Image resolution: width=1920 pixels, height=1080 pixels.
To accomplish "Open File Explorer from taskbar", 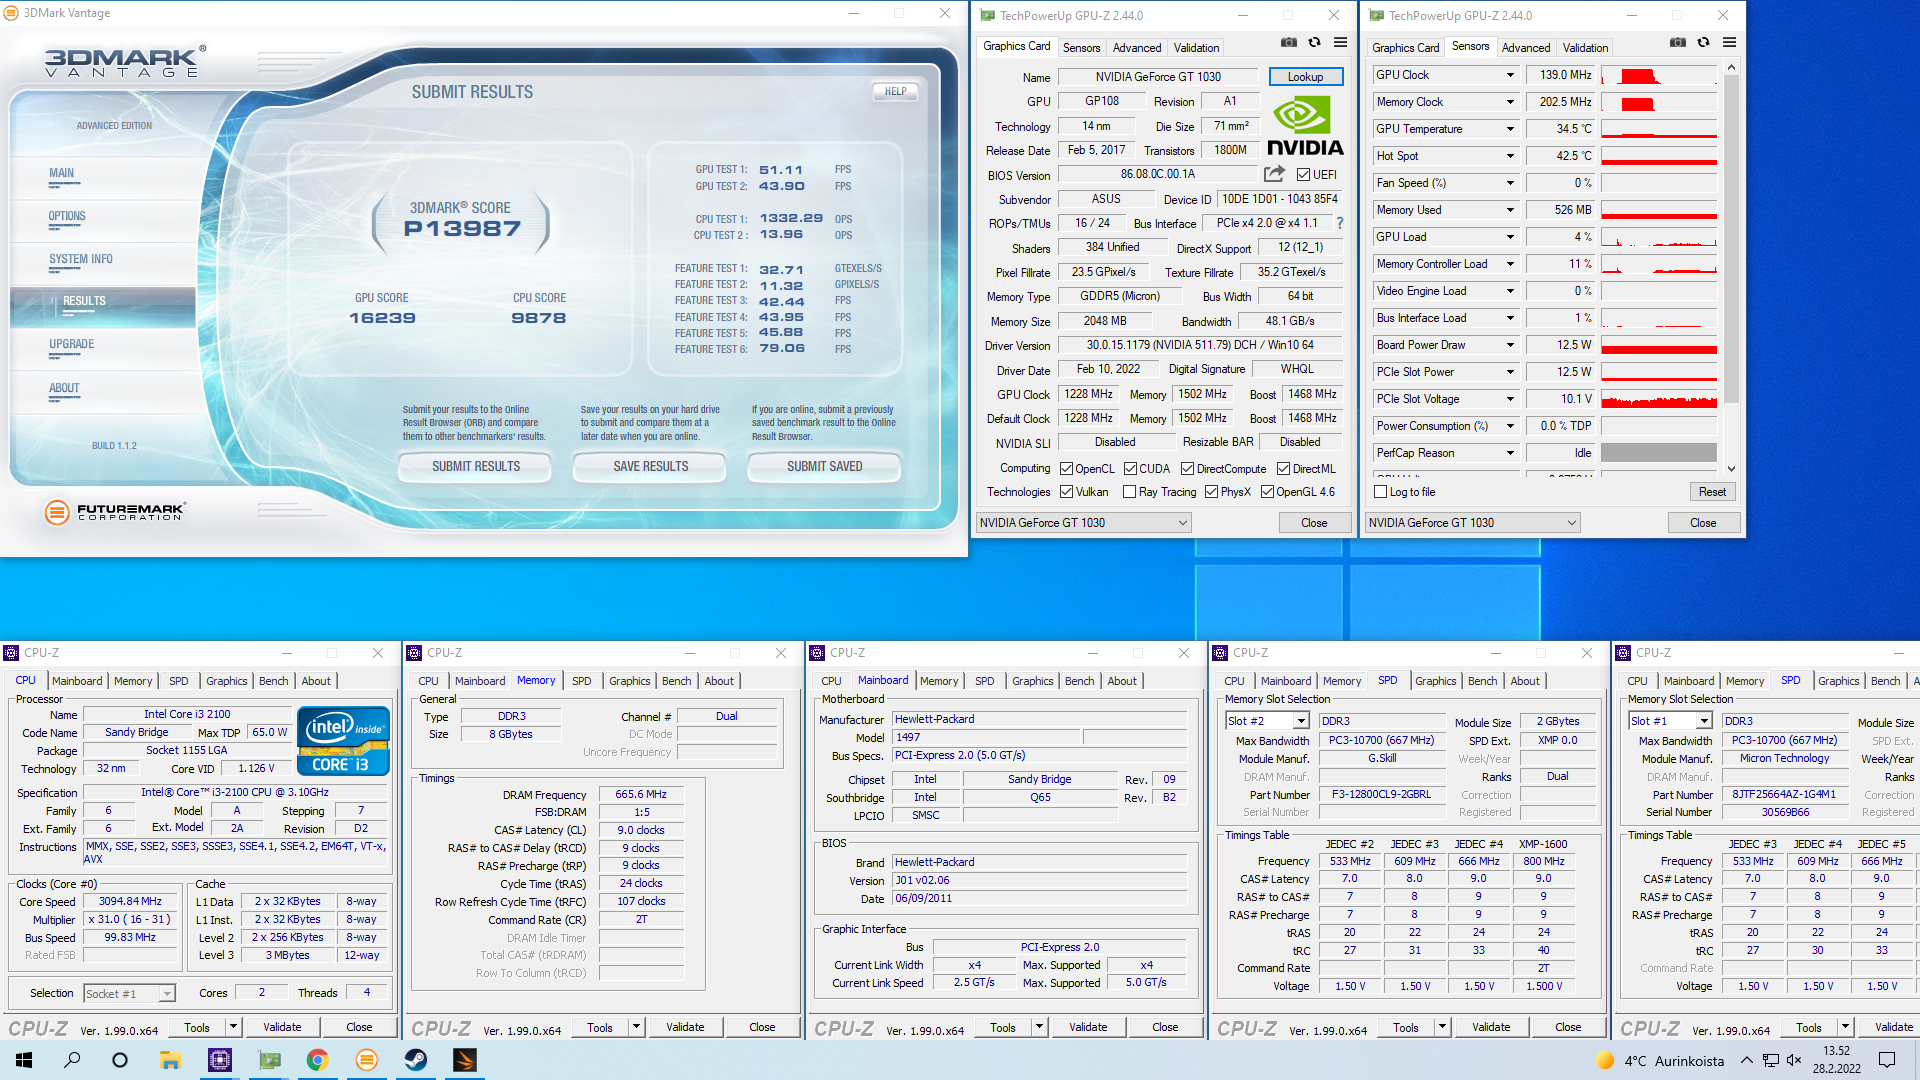I will [x=170, y=1060].
